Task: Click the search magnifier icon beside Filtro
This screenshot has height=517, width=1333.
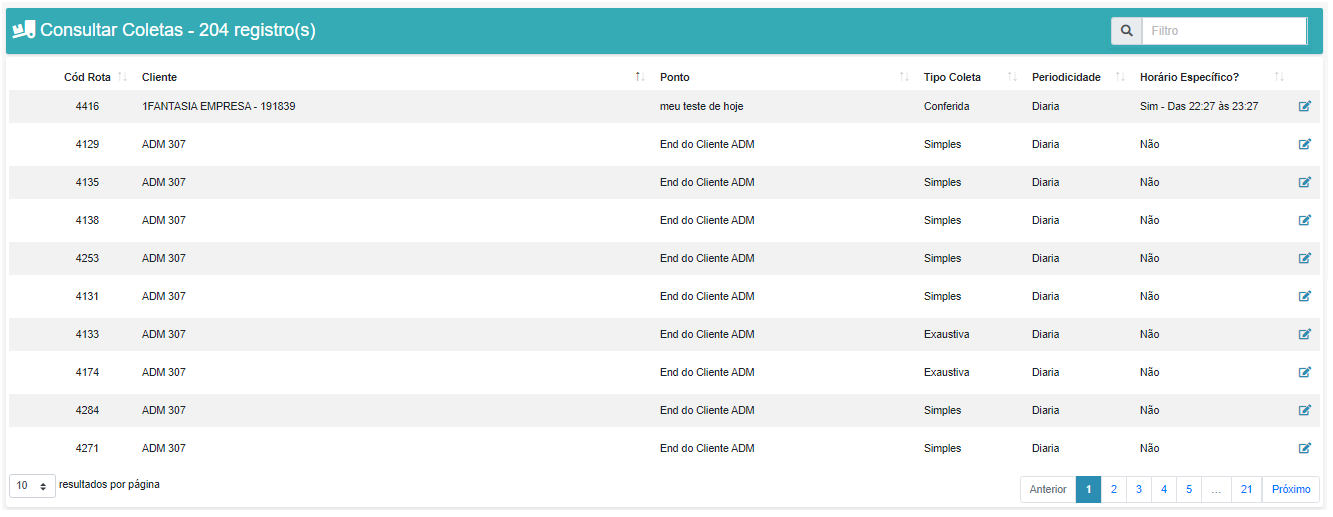Action: point(1127,31)
